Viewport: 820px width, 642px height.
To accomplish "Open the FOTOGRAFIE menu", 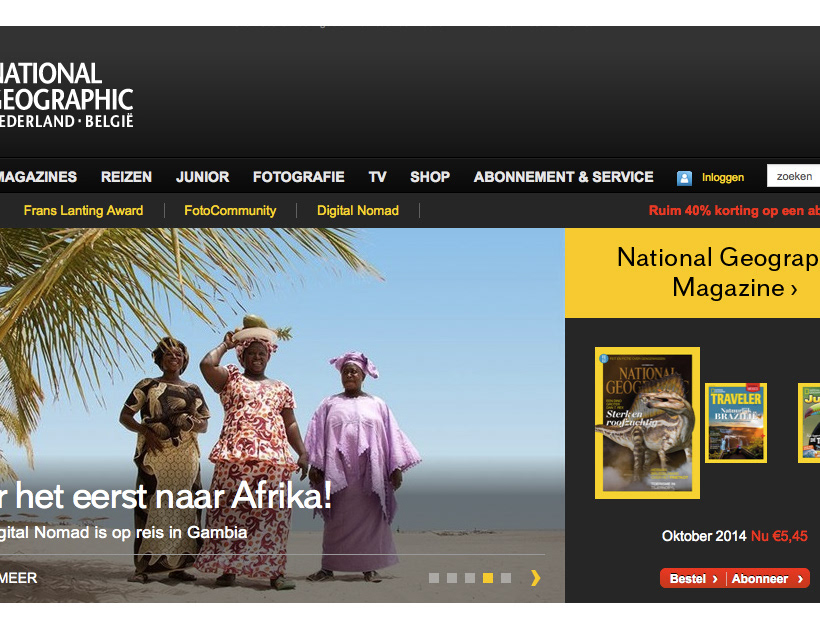I will [x=299, y=177].
